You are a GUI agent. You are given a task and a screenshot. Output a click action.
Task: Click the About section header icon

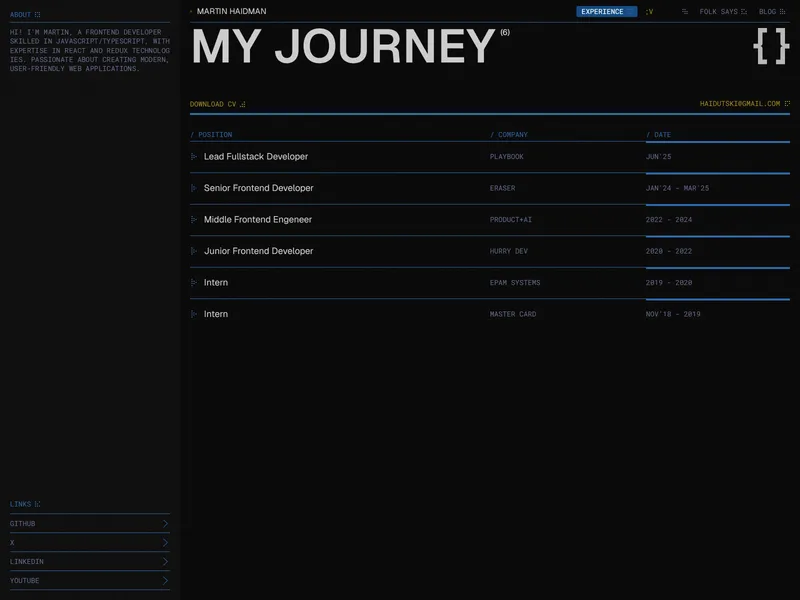coord(37,15)
